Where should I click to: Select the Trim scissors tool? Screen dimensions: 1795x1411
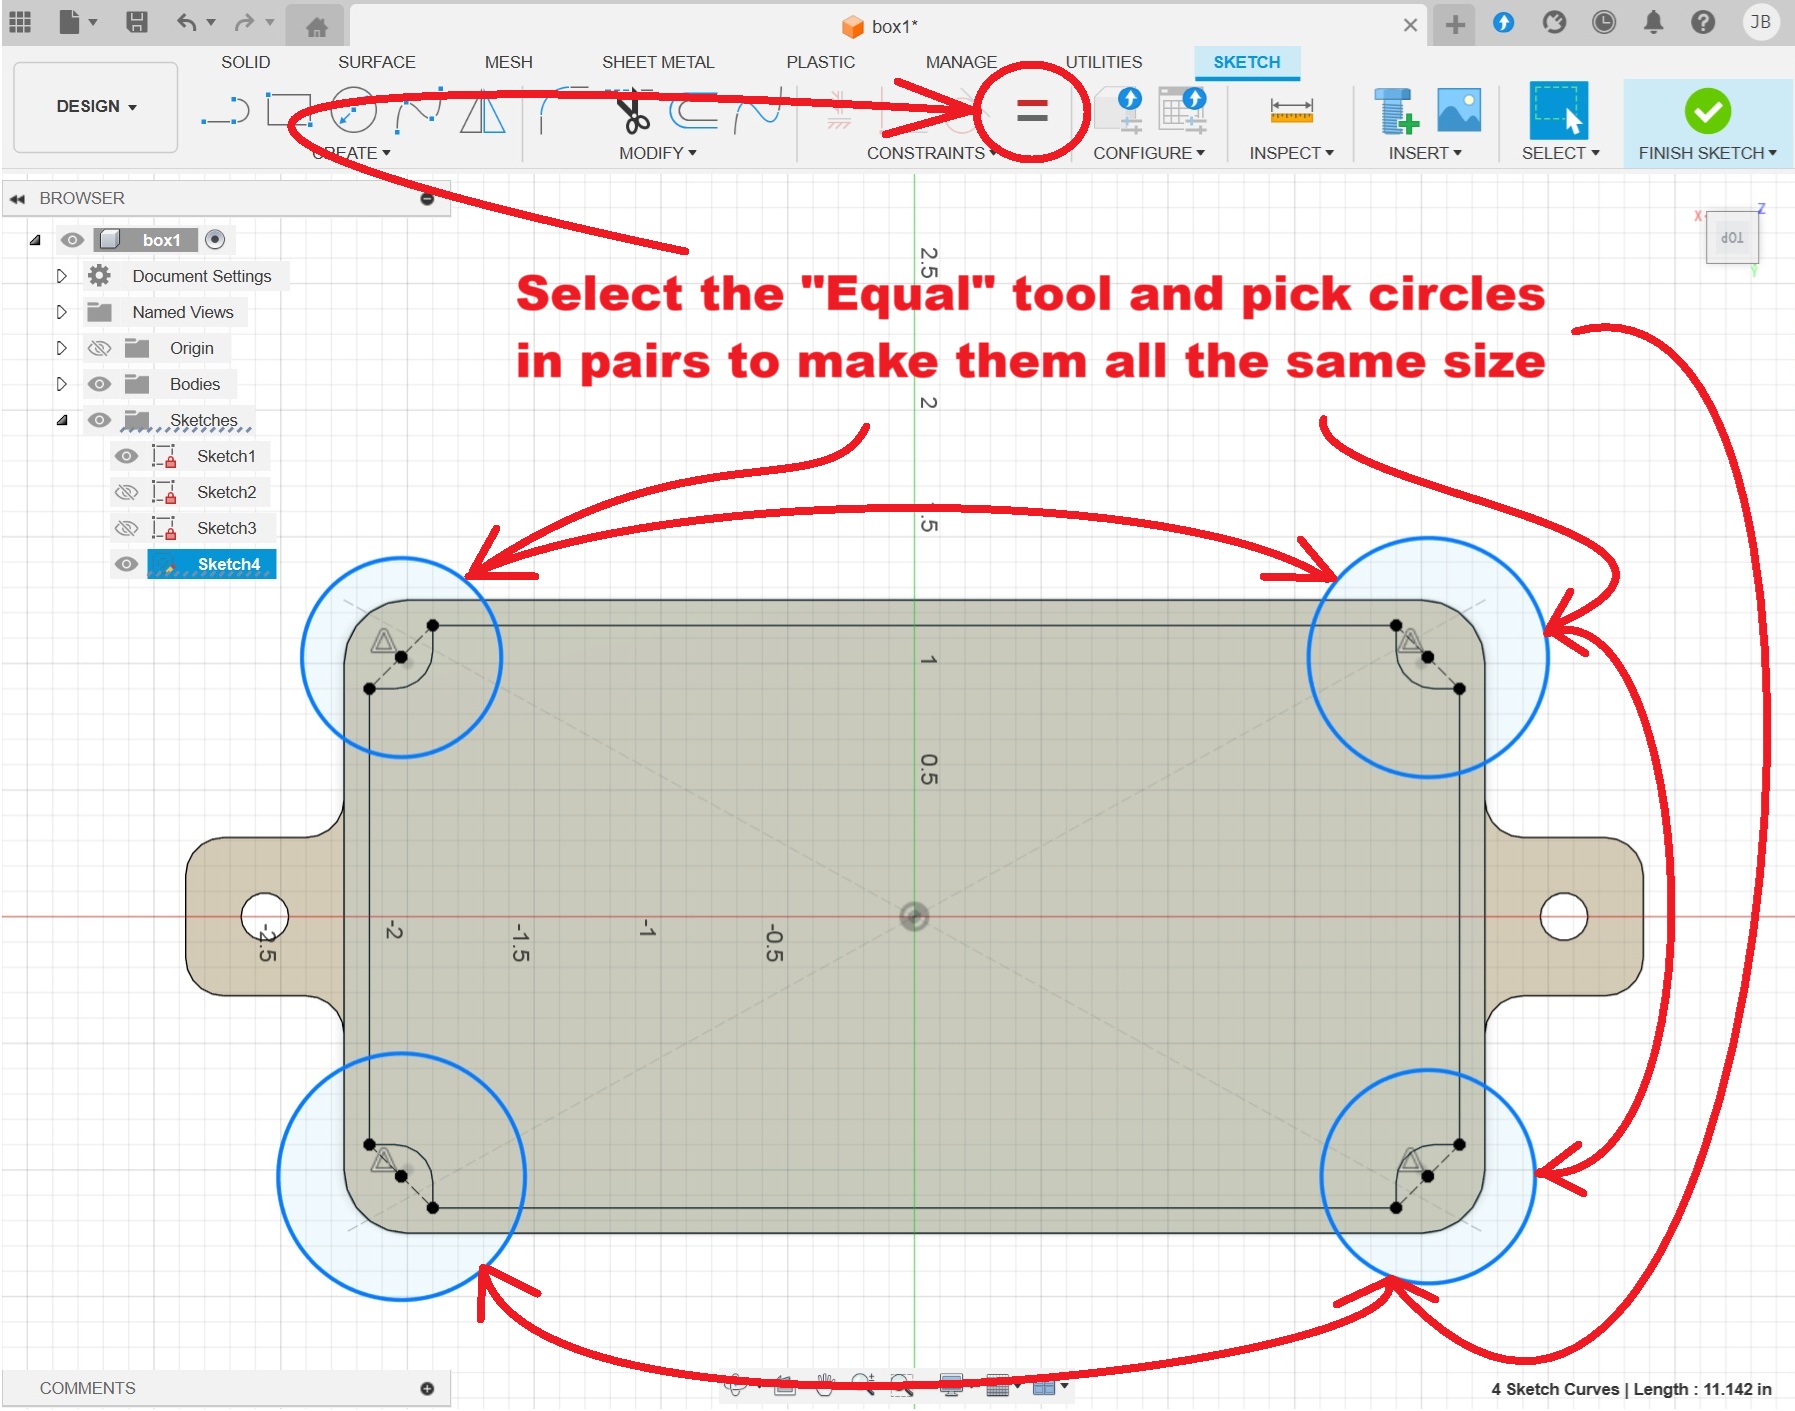click(x=632, y=113)
